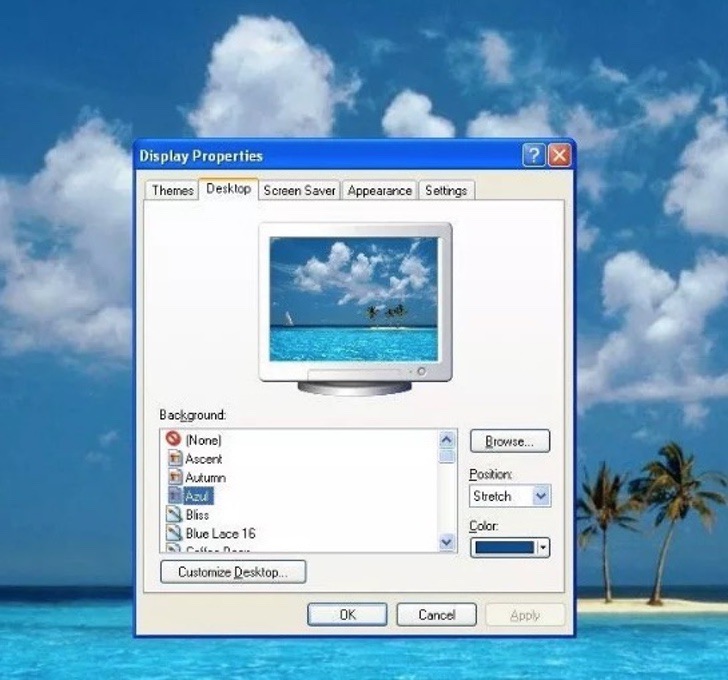Viewport: 728px width, 680px height.
Task: Click the Ascent wallpaper file icon
Action: tap(175, 458)
